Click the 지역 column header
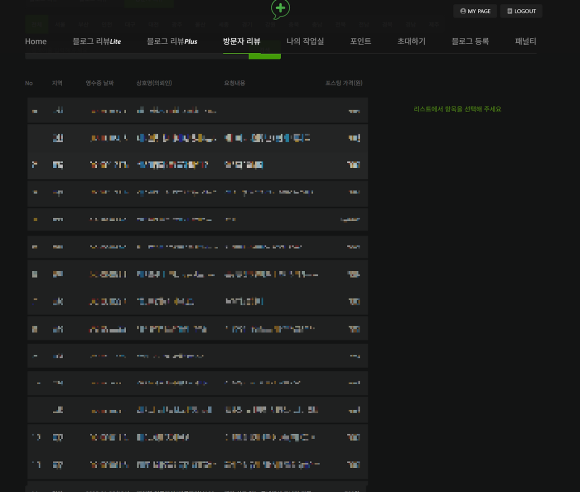Screen dimensions: 580x492 [57, 83]
